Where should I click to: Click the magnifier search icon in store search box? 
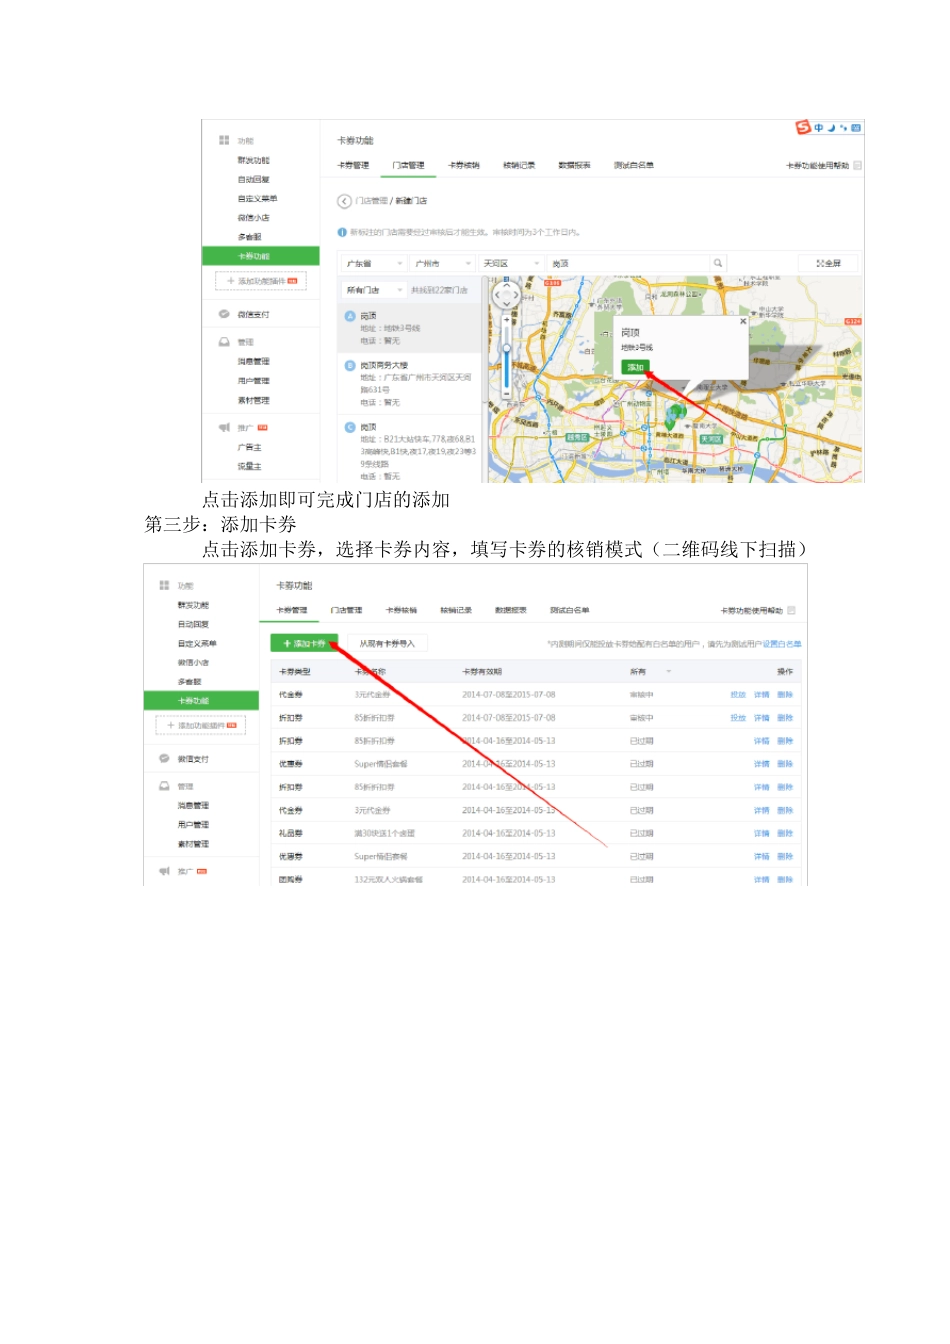[x=717, y=263]
